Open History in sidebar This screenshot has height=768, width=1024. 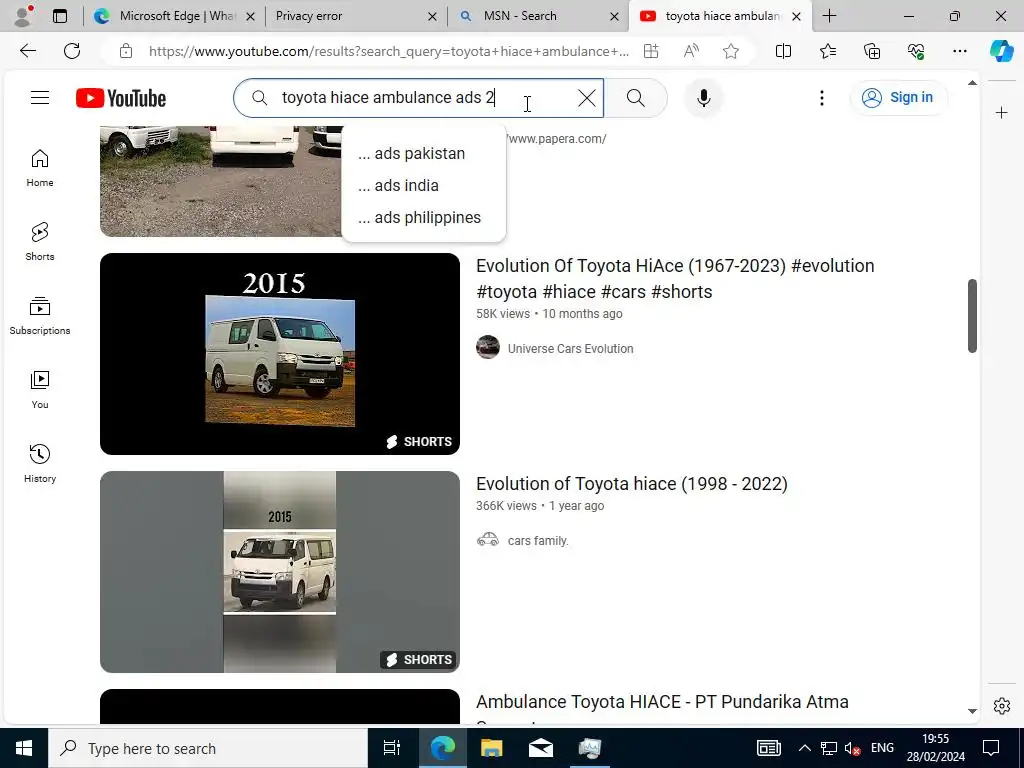(x=40, y=464)
